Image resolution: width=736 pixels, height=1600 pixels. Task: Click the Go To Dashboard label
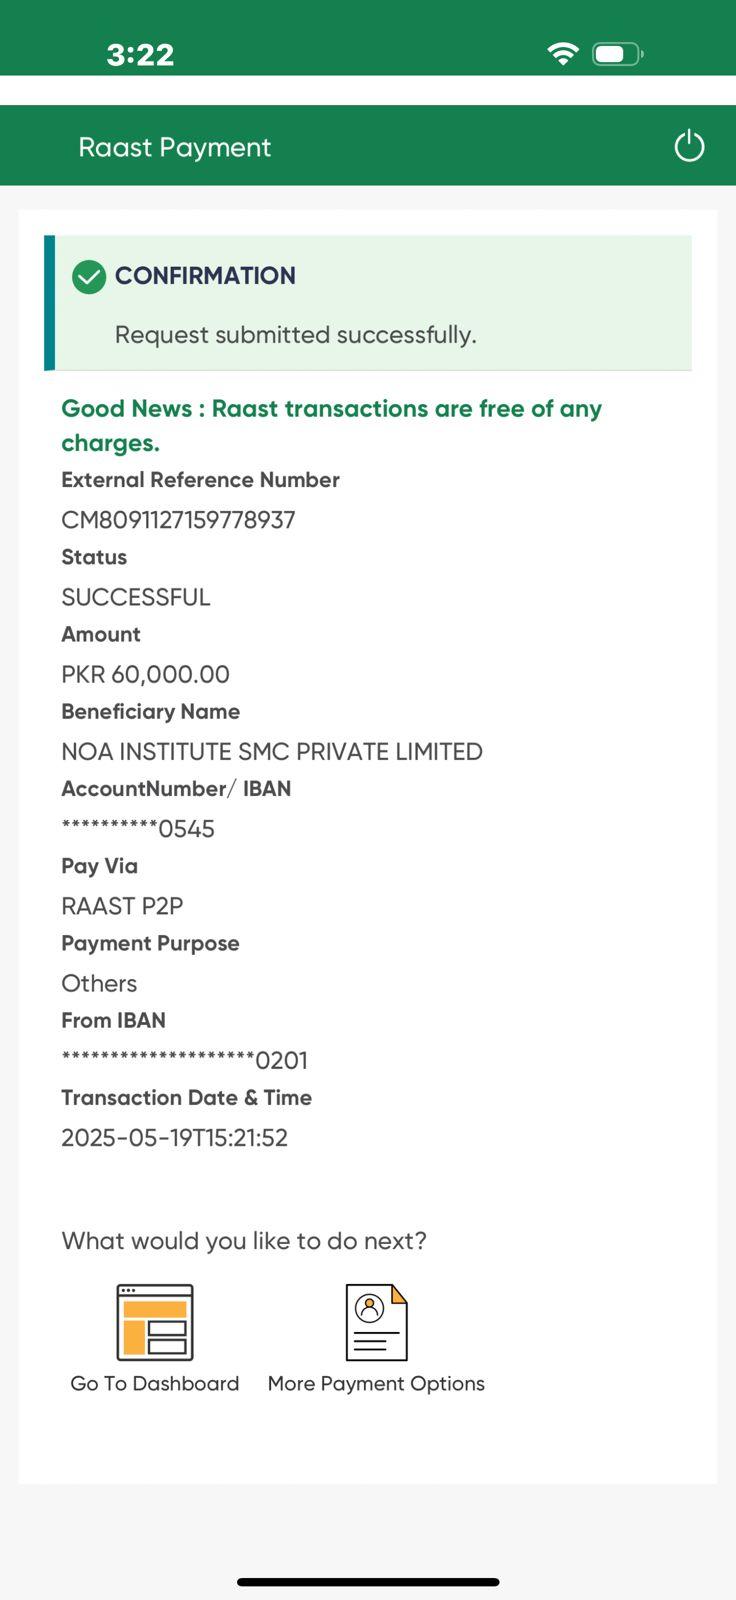pos(155,1384)
